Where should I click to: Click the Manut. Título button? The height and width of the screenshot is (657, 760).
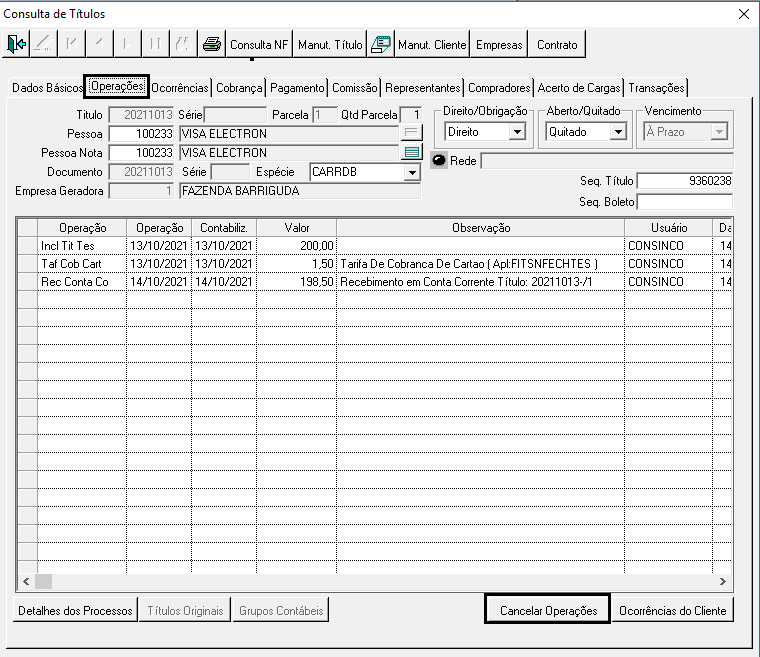click(330, 44)
